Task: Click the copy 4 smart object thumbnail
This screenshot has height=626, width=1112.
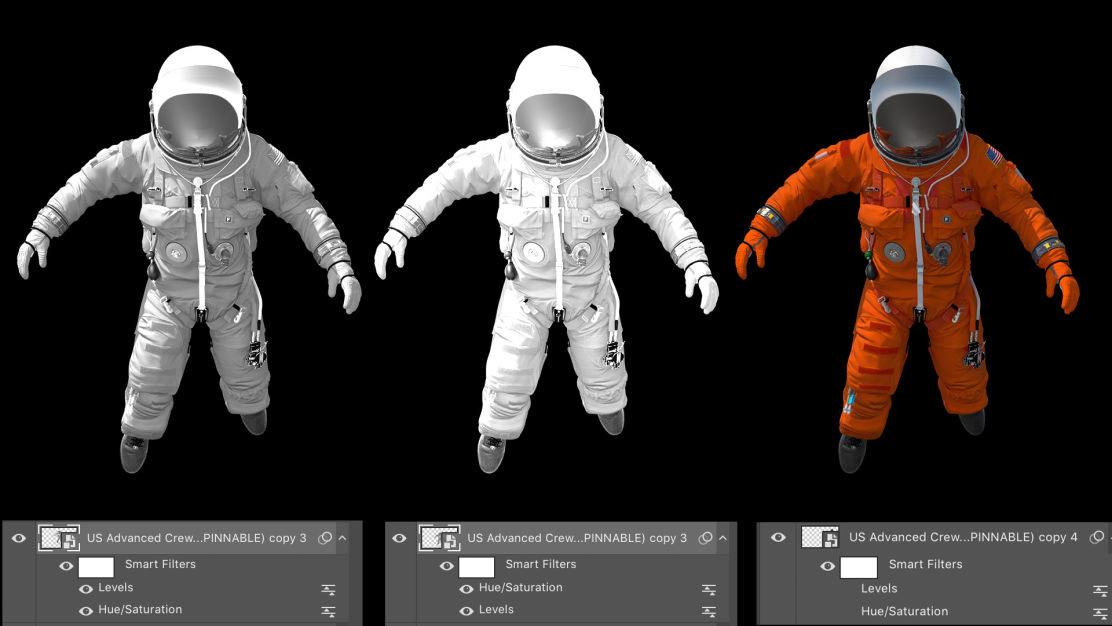Action: click(820, 537)
